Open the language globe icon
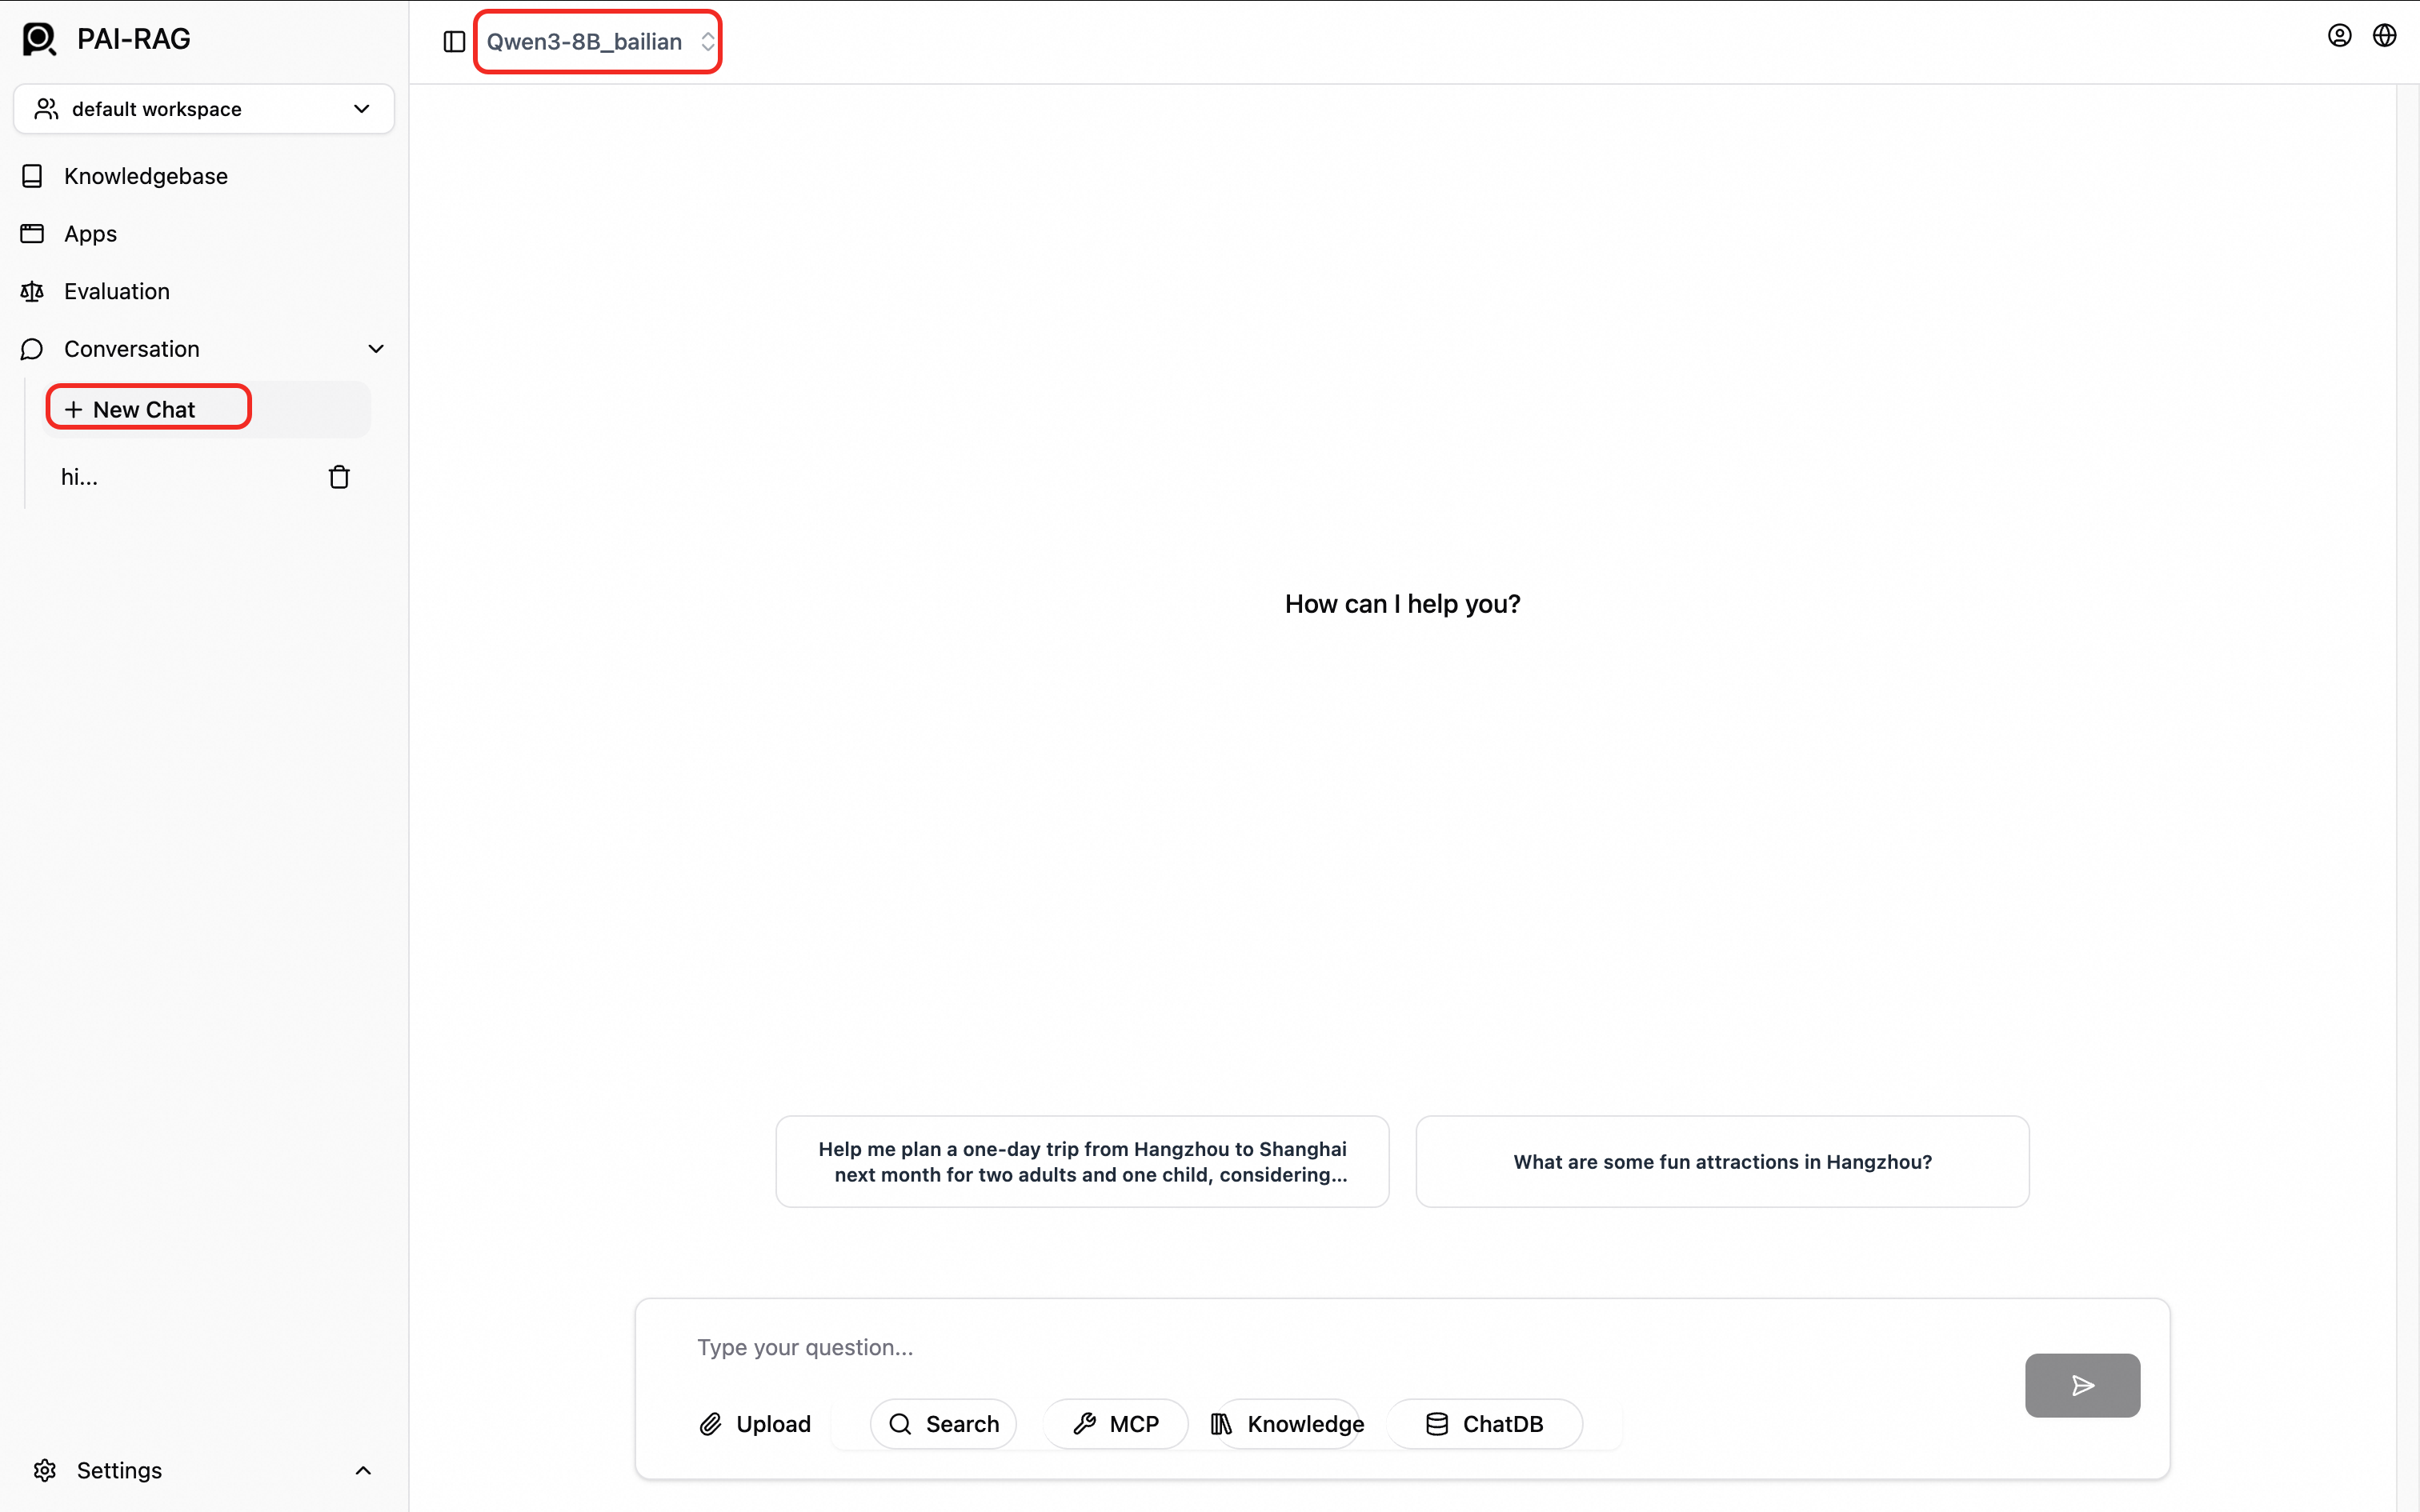Screen dimensions: 2420x1512 [2384, 36]
